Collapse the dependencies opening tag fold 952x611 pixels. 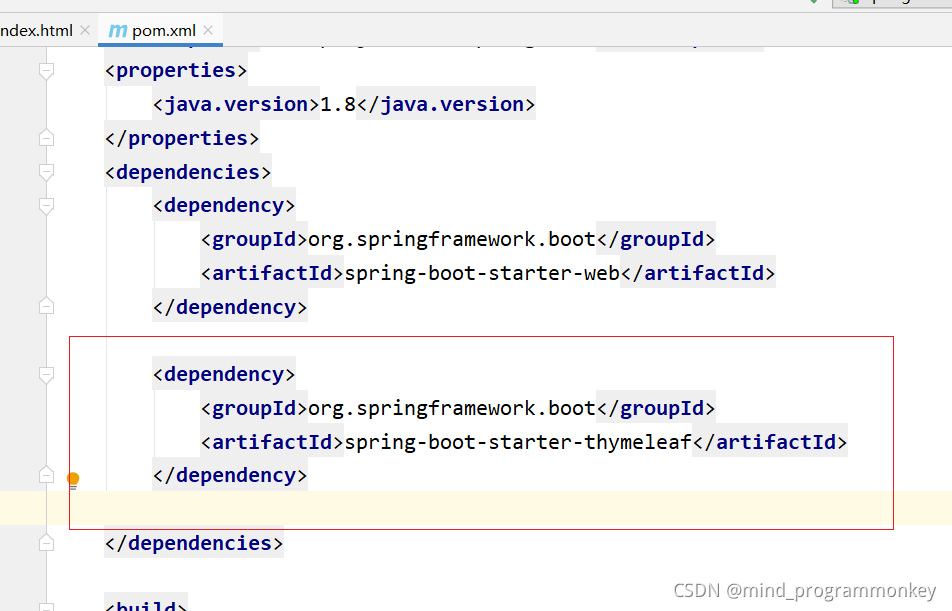pos(46,172)
